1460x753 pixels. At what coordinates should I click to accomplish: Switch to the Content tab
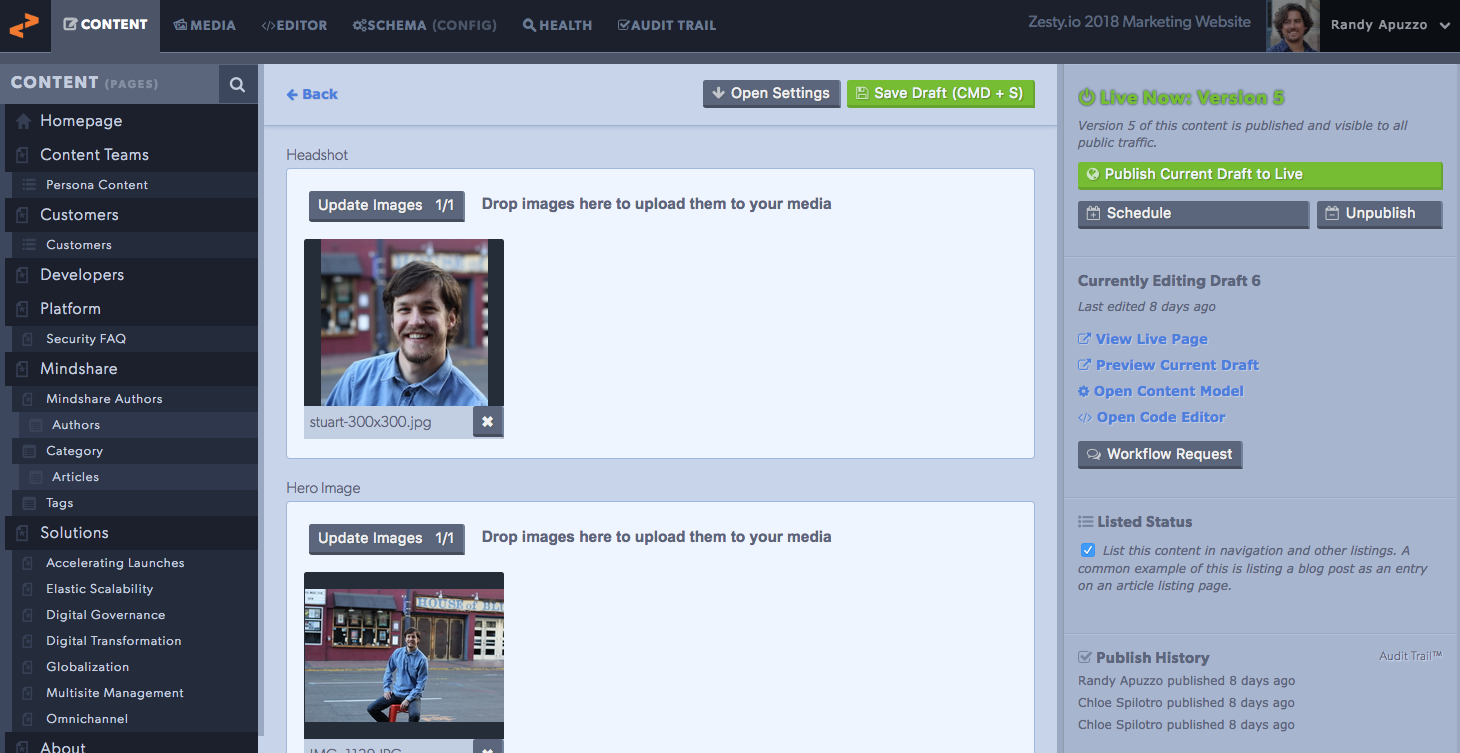click(x=105, y=25)
